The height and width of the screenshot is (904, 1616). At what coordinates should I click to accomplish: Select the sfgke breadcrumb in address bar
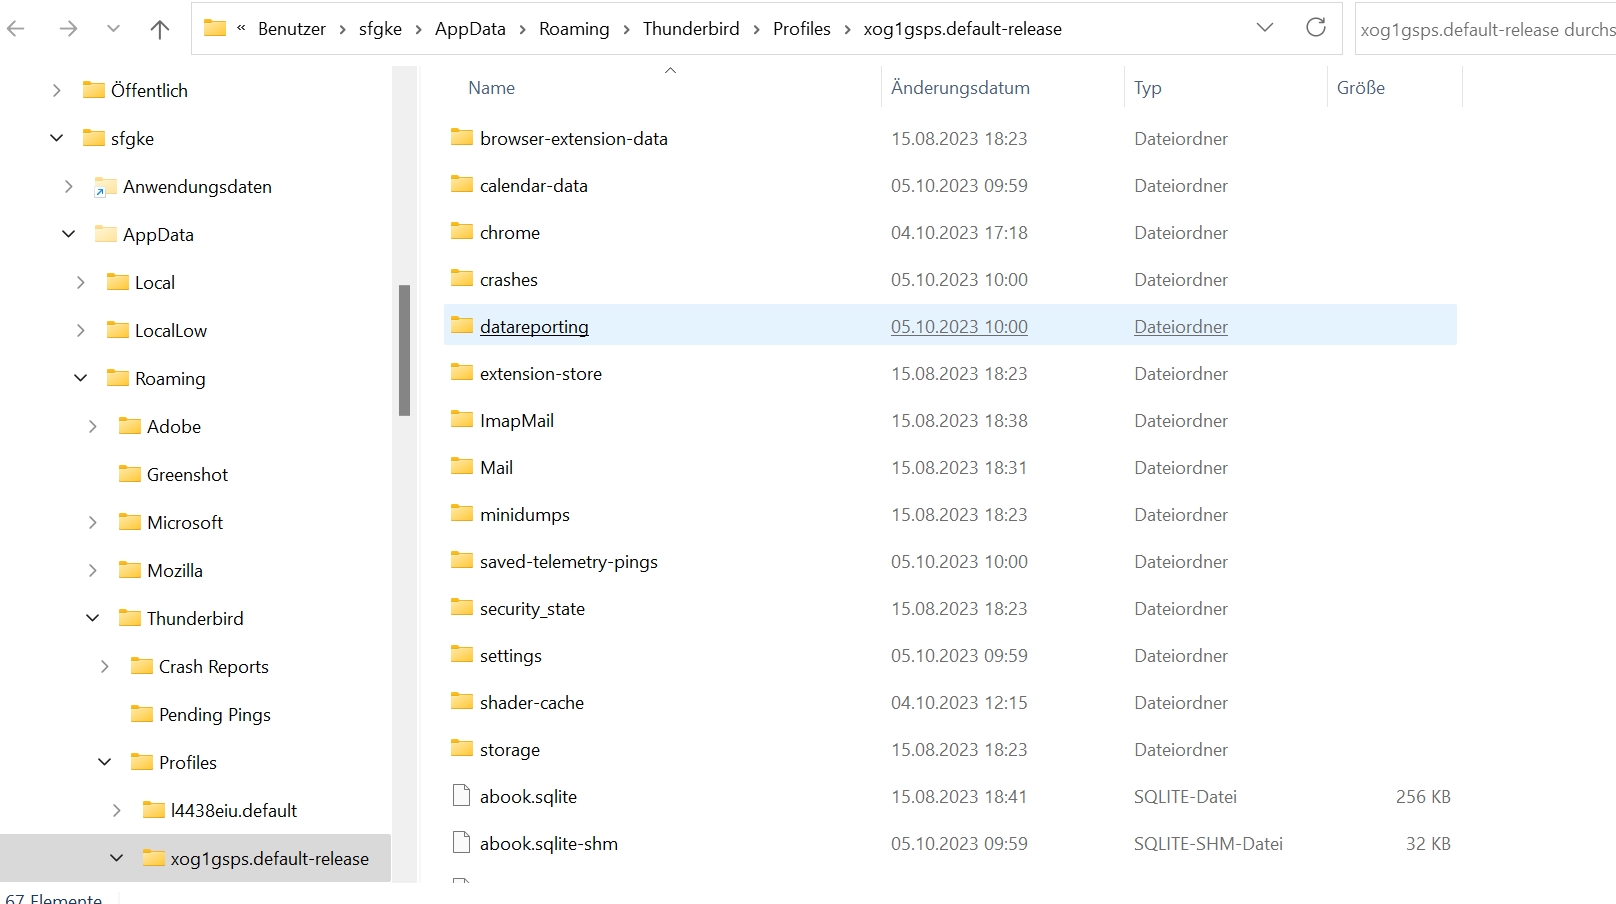[x=380, y=29]
